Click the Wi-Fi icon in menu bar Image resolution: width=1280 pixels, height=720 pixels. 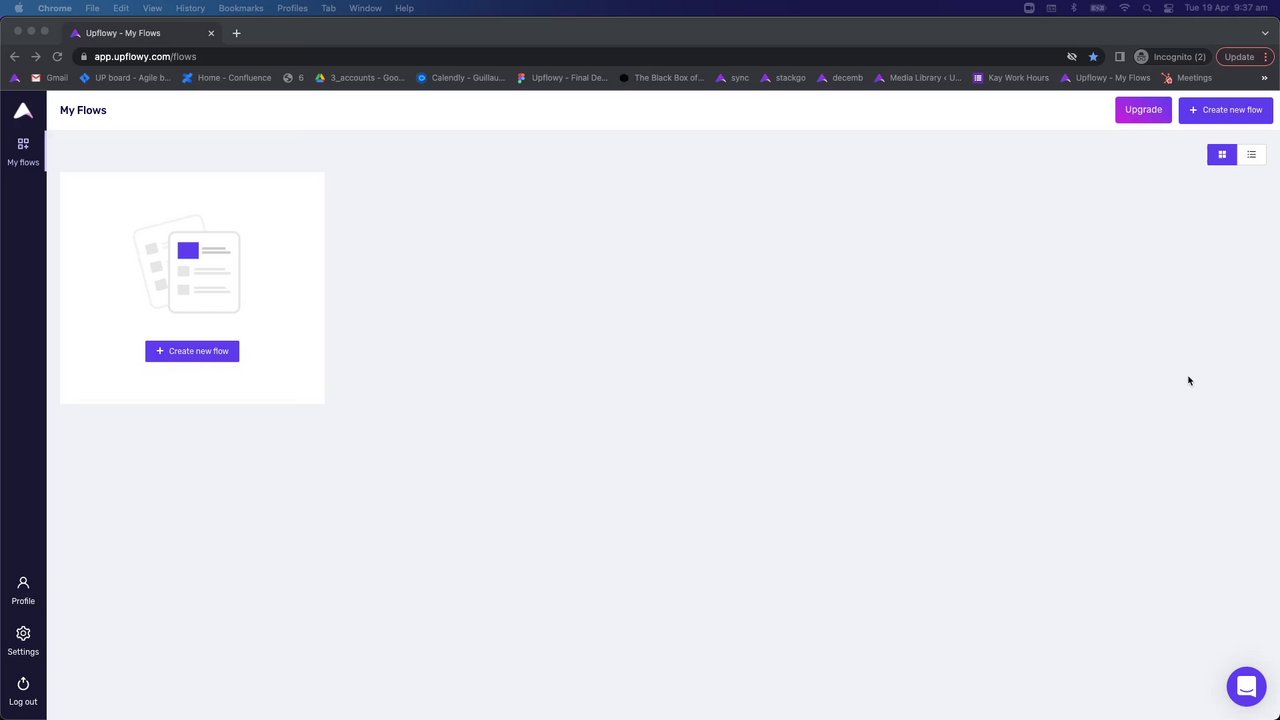point(1124,8)
